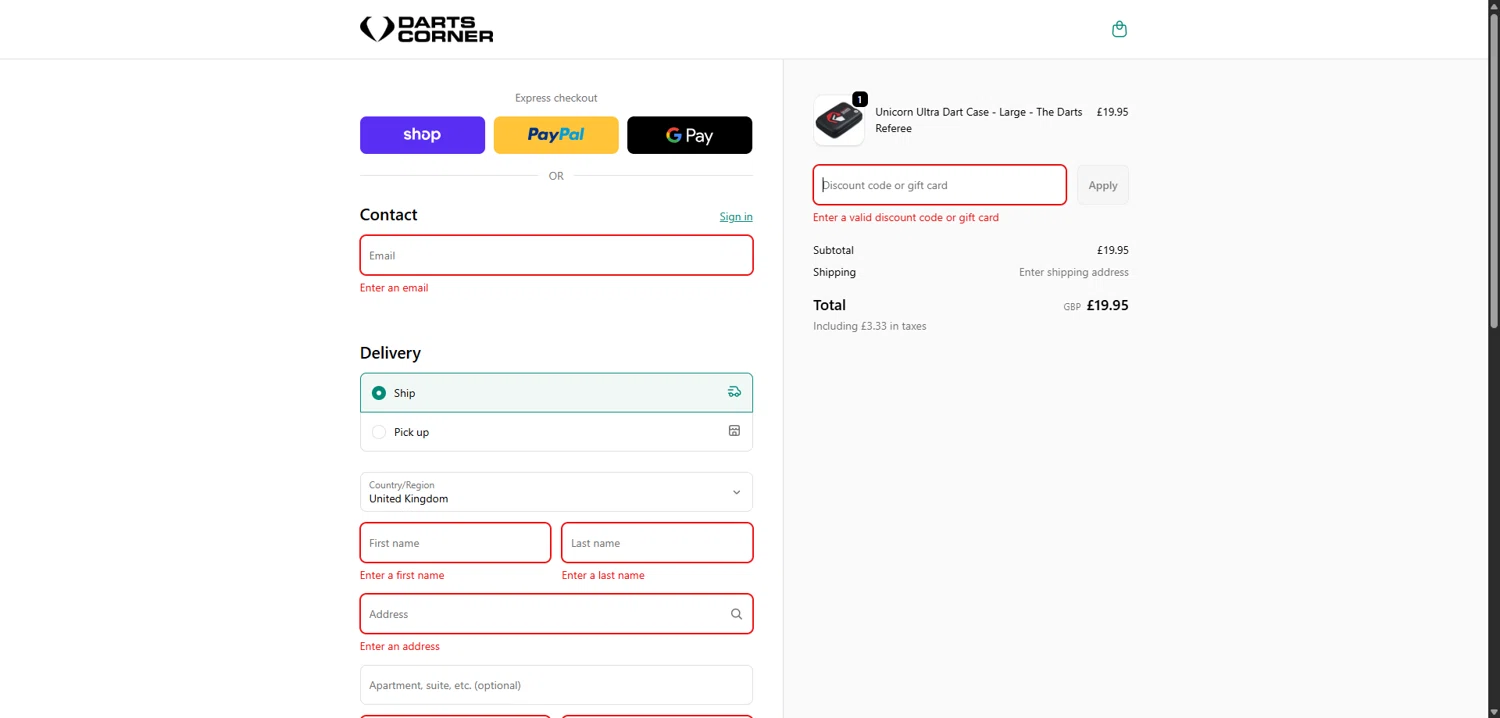Click the dart case product thumbnail
This screenshot has width=1500, height=718.
point(838,121)
